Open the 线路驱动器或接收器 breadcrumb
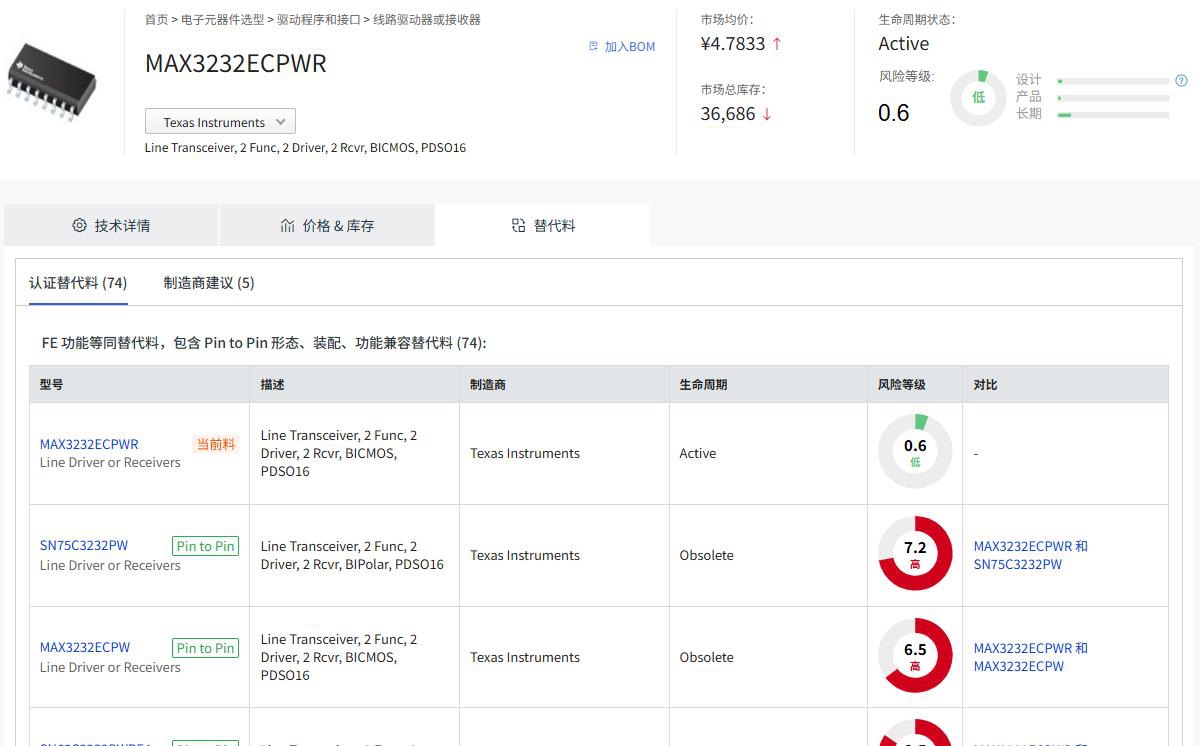Screen dimensions: 1200x746 click(x=427, y=19)
